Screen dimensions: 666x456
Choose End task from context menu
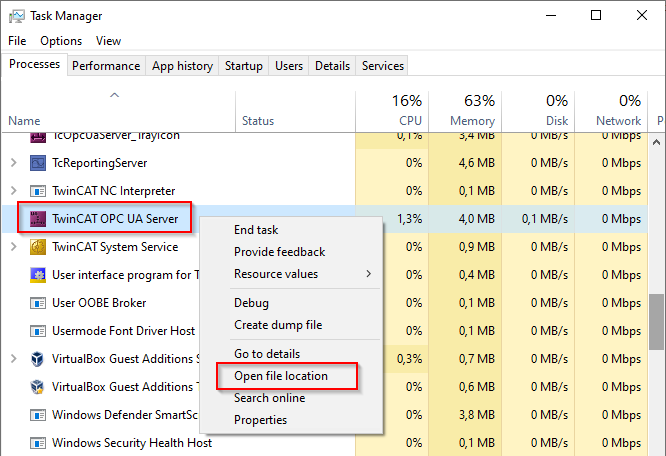coord(256,230)
